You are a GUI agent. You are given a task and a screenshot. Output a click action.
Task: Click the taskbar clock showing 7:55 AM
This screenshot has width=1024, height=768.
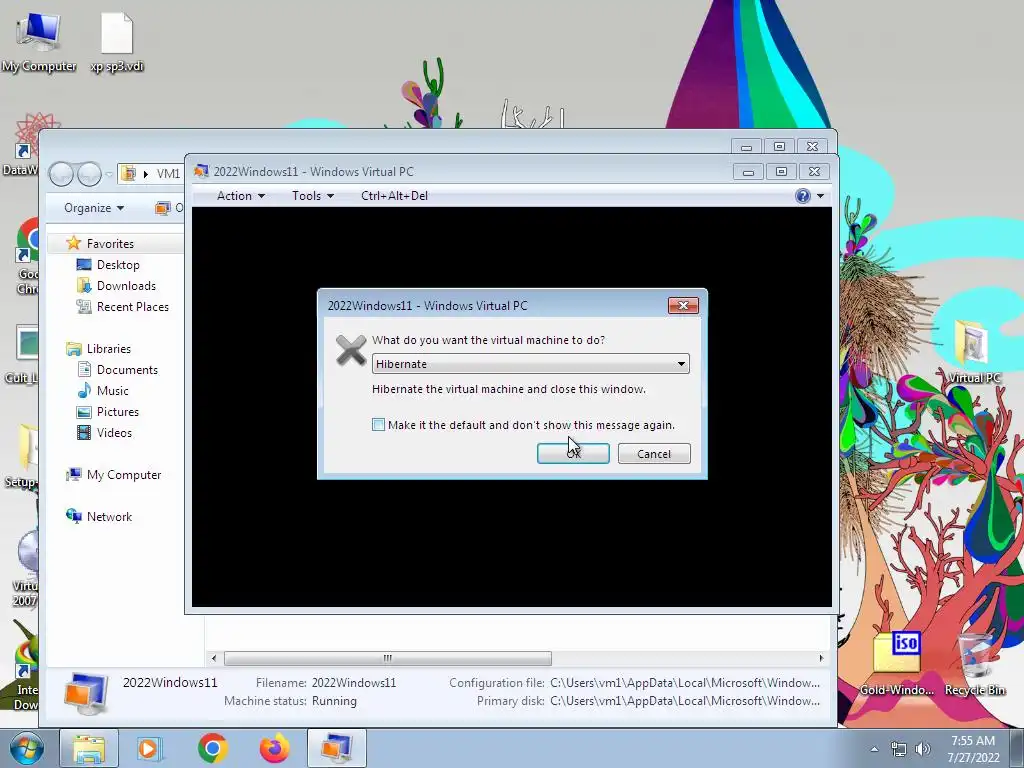pyautogui.click(x=973, y=749)
